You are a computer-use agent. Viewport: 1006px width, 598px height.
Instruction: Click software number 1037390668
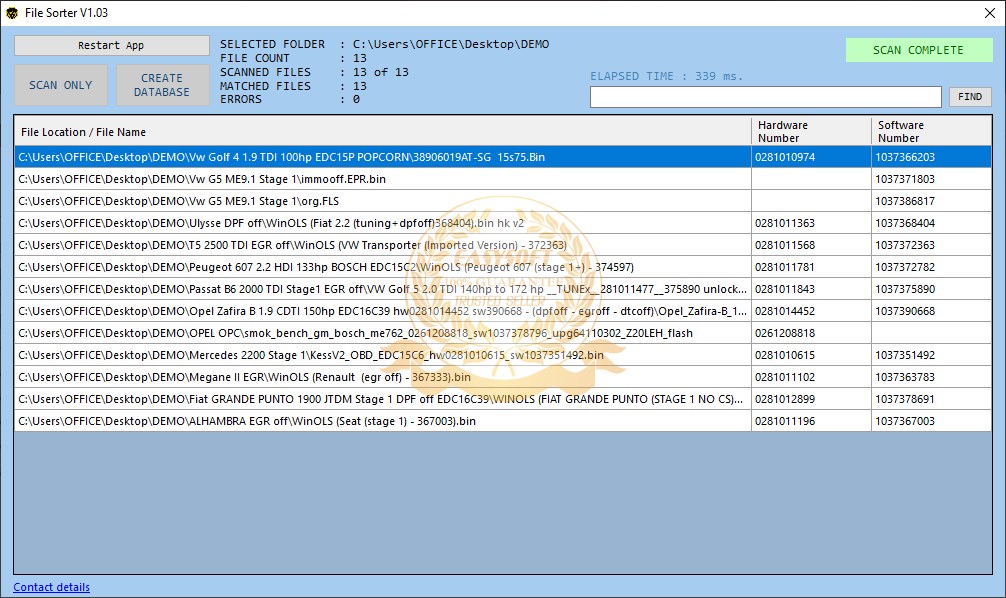(x=905, y=311)
